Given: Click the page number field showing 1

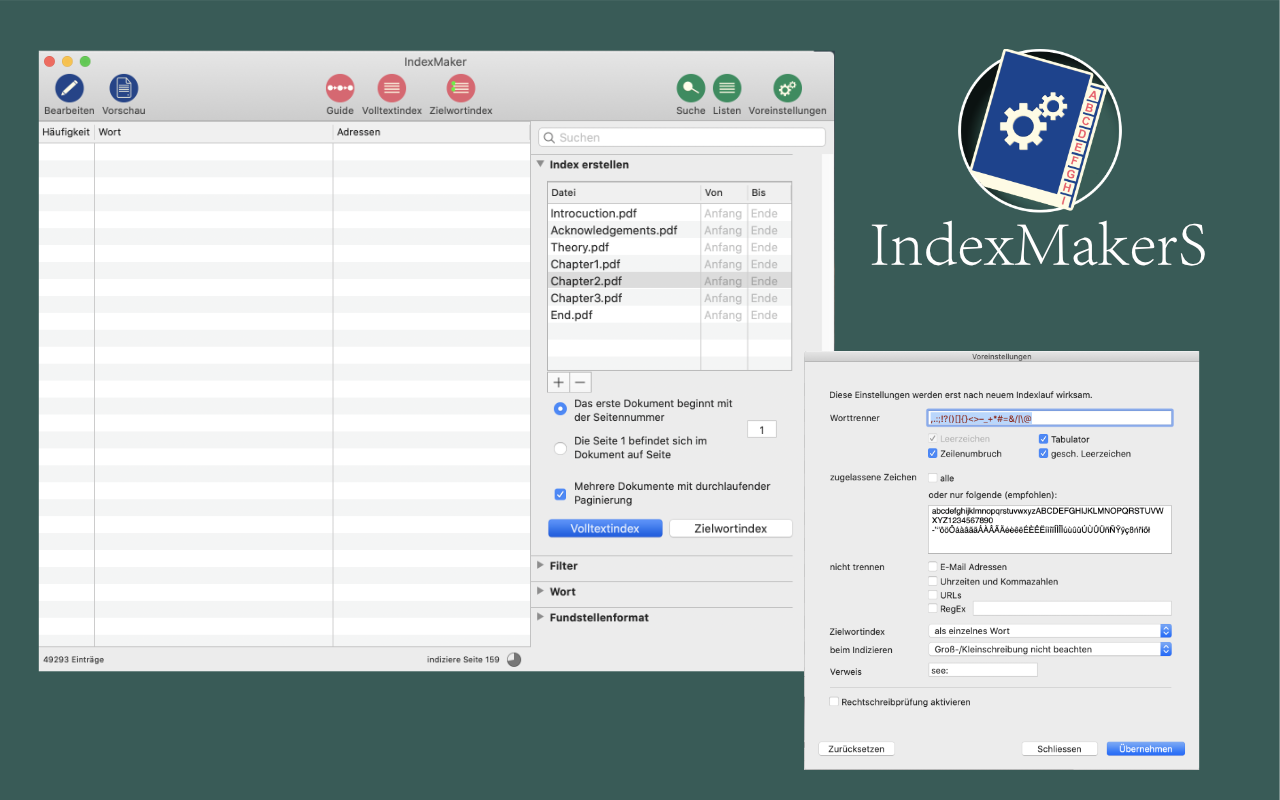Looking at the screenshot, I should [x=762, y=430].
